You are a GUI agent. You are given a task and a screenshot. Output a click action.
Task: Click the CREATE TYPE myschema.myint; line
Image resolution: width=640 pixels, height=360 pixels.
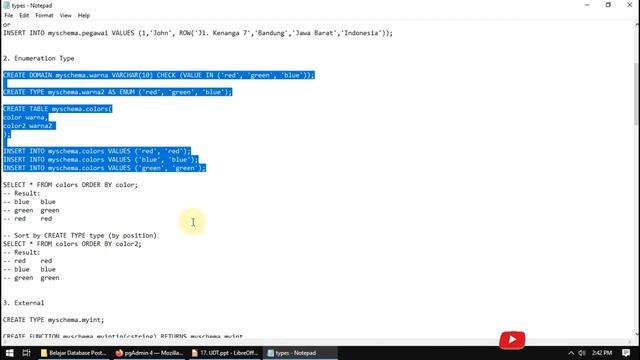coord(53,320)
